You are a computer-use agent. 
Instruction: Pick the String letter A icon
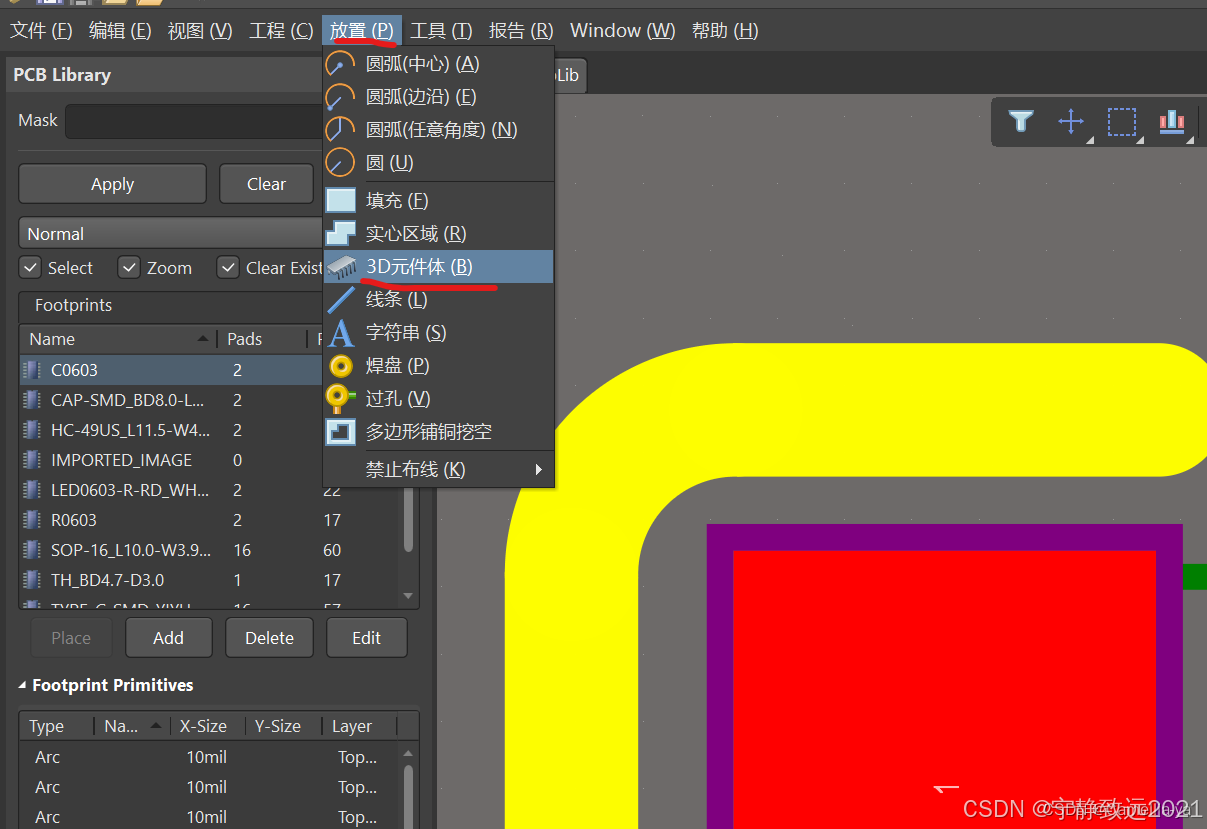341,333
